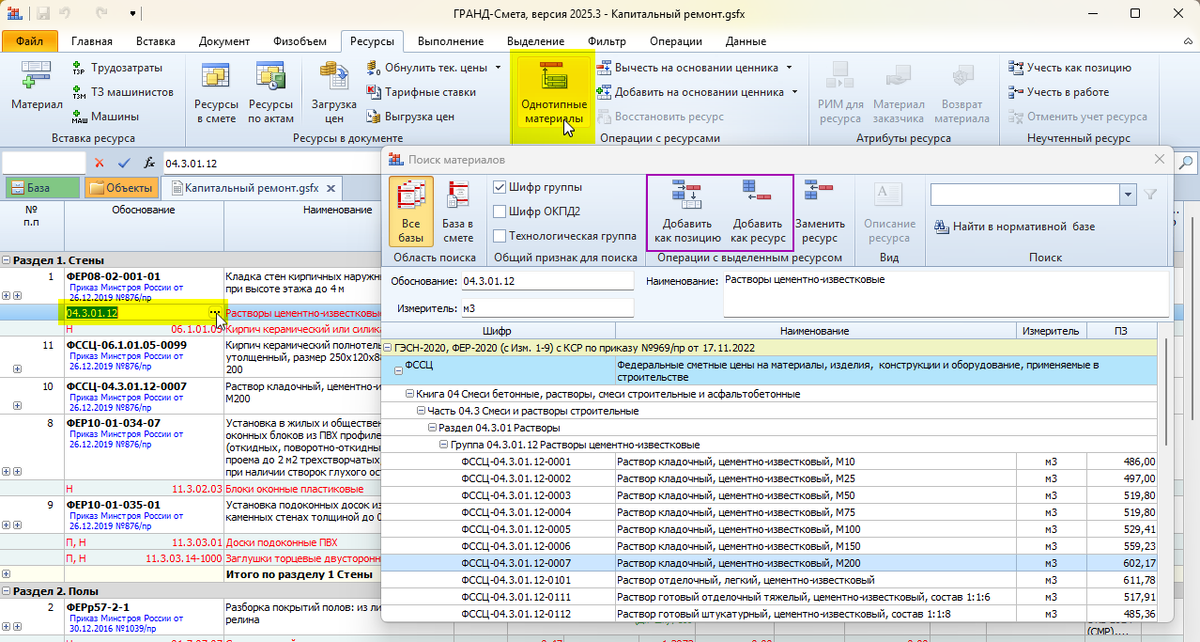Screen dimensions: 1200x642
Task: Click Тарифные ставки
Action: [419, 92]
